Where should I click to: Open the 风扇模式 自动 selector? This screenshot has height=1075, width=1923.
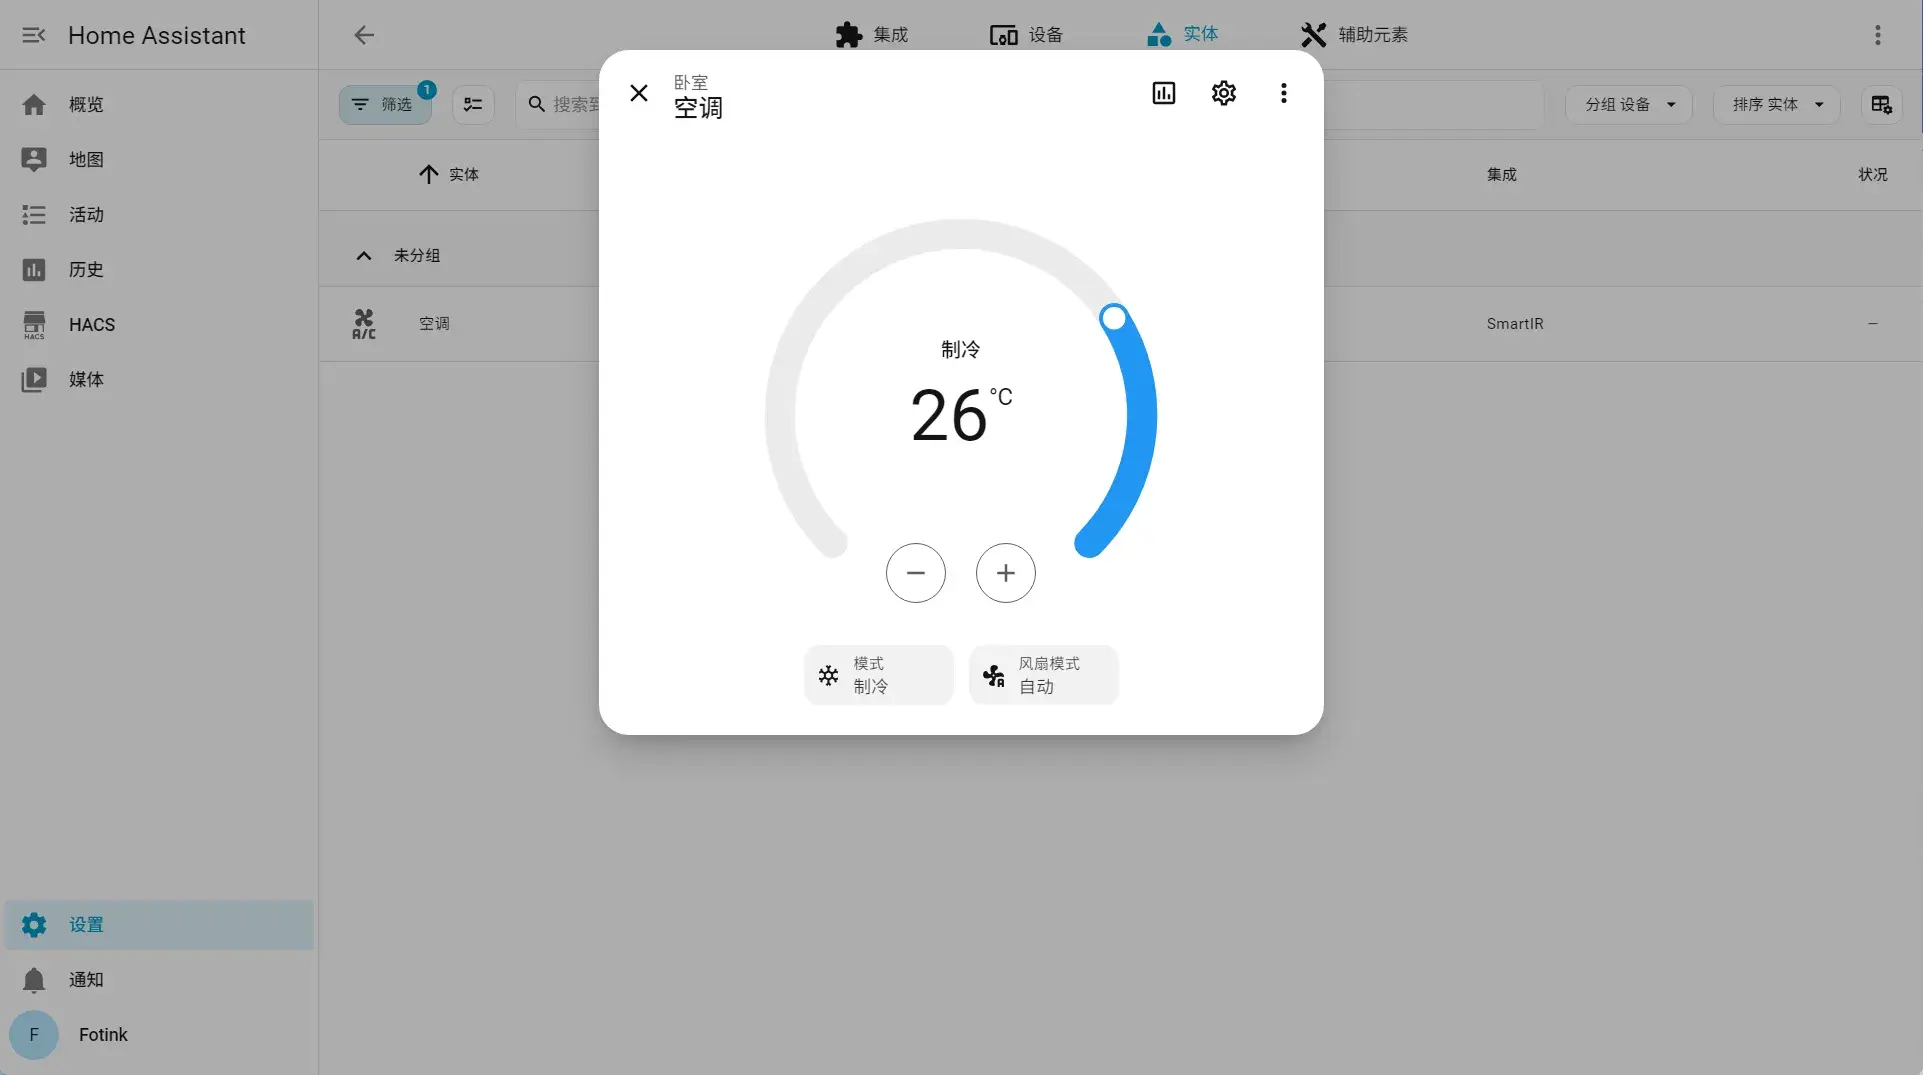coord(1043,675)
